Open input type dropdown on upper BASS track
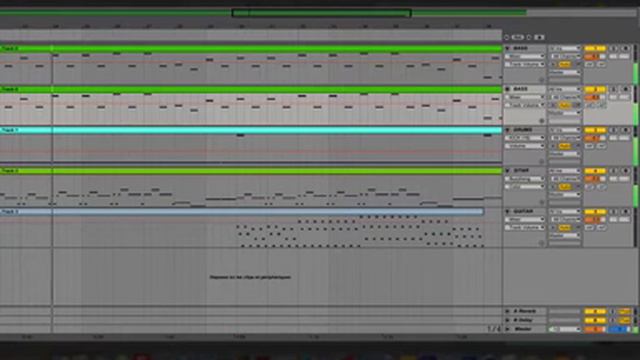The width and height of the screenshot is (640, 360). click(565, 48)
